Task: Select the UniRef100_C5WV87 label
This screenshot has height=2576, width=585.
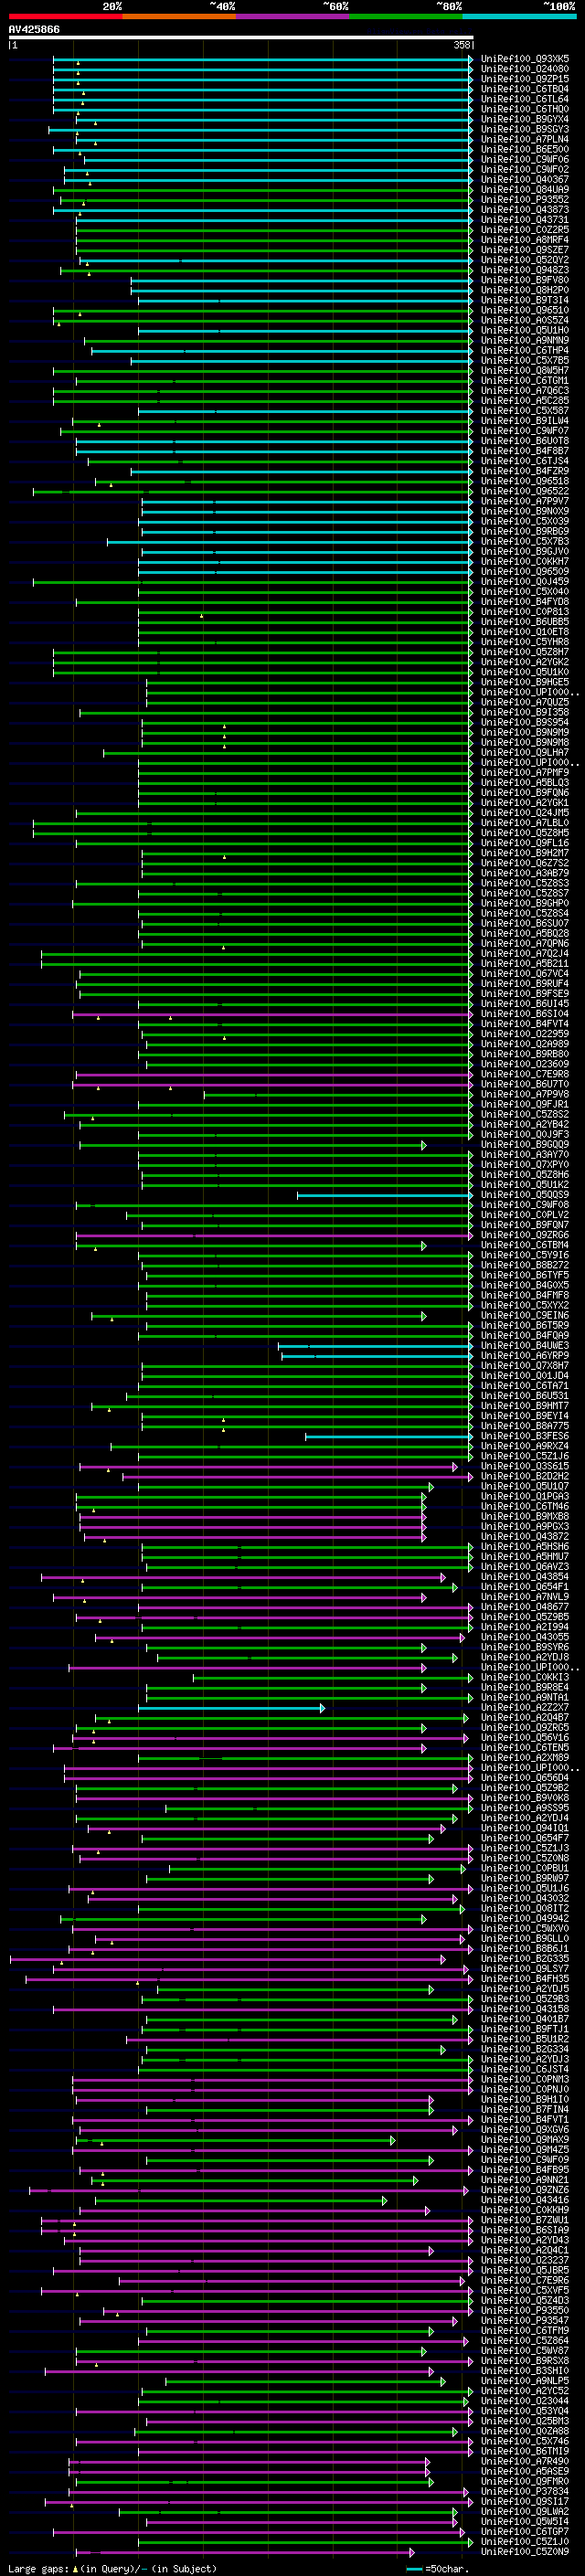Action: click(525, 2351)
